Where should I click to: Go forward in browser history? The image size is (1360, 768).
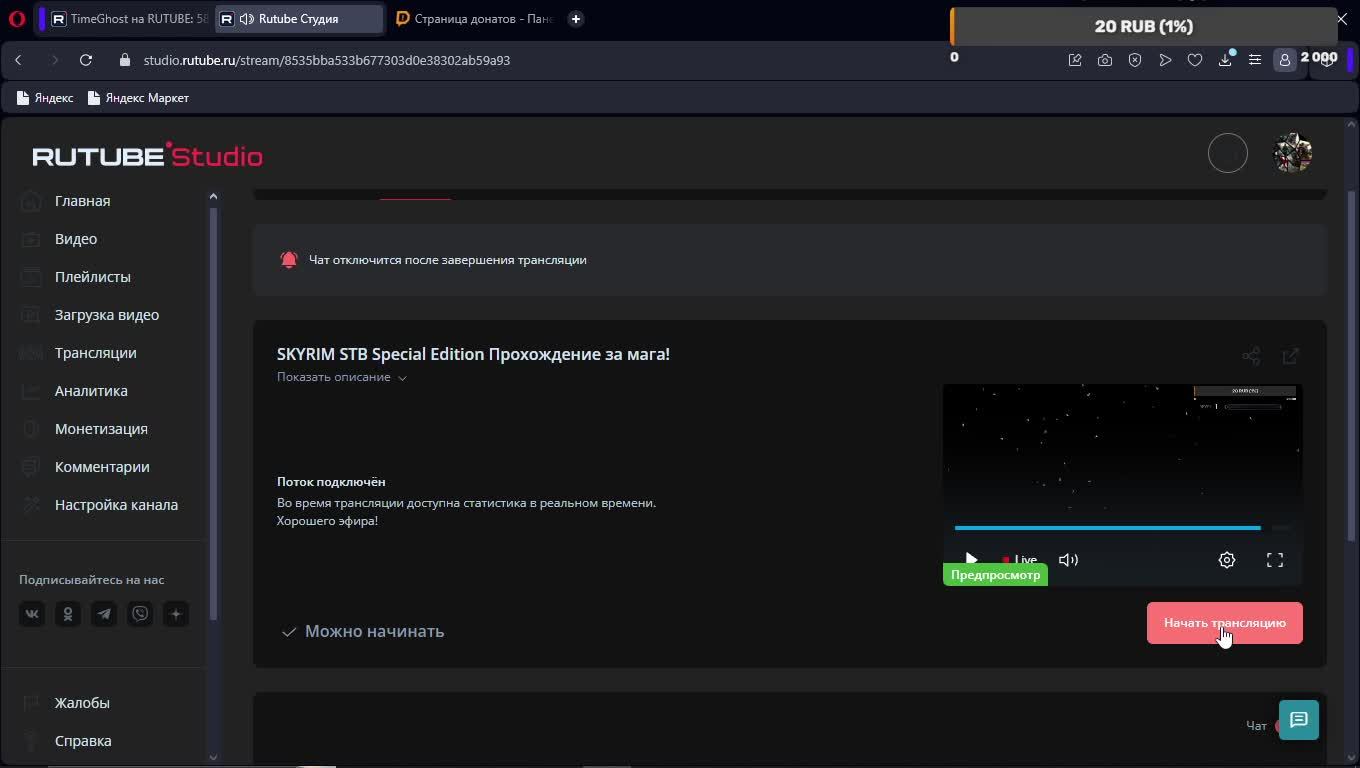[x=54, y=60]
